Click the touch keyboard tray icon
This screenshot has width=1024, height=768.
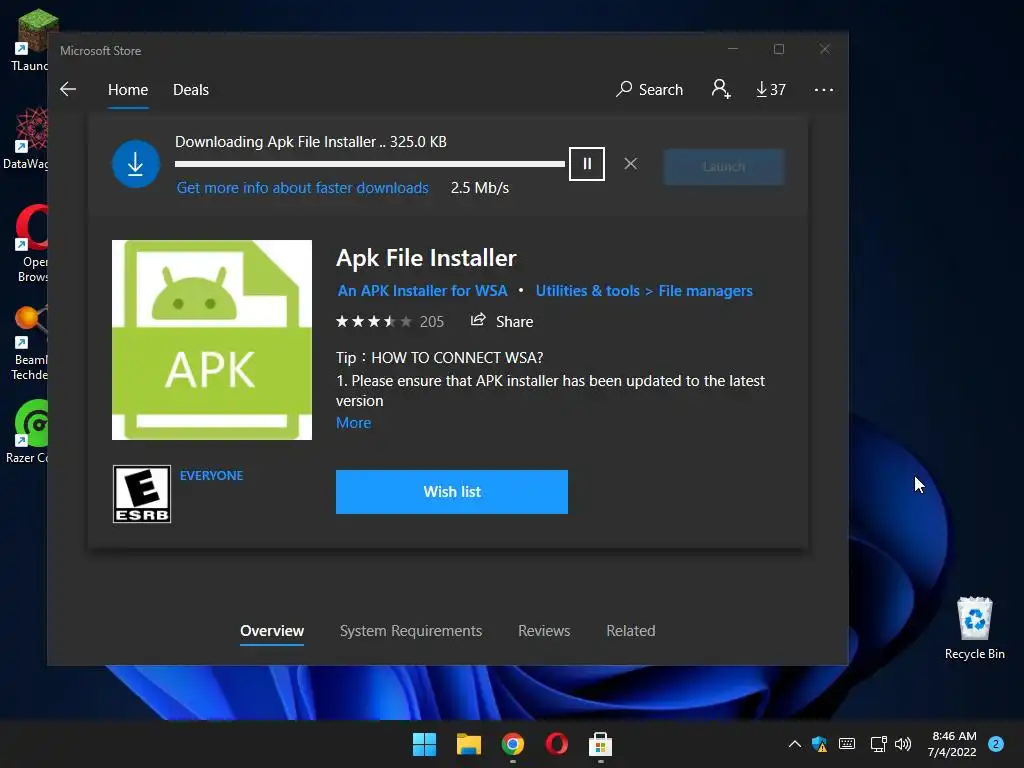click(847, 744)
